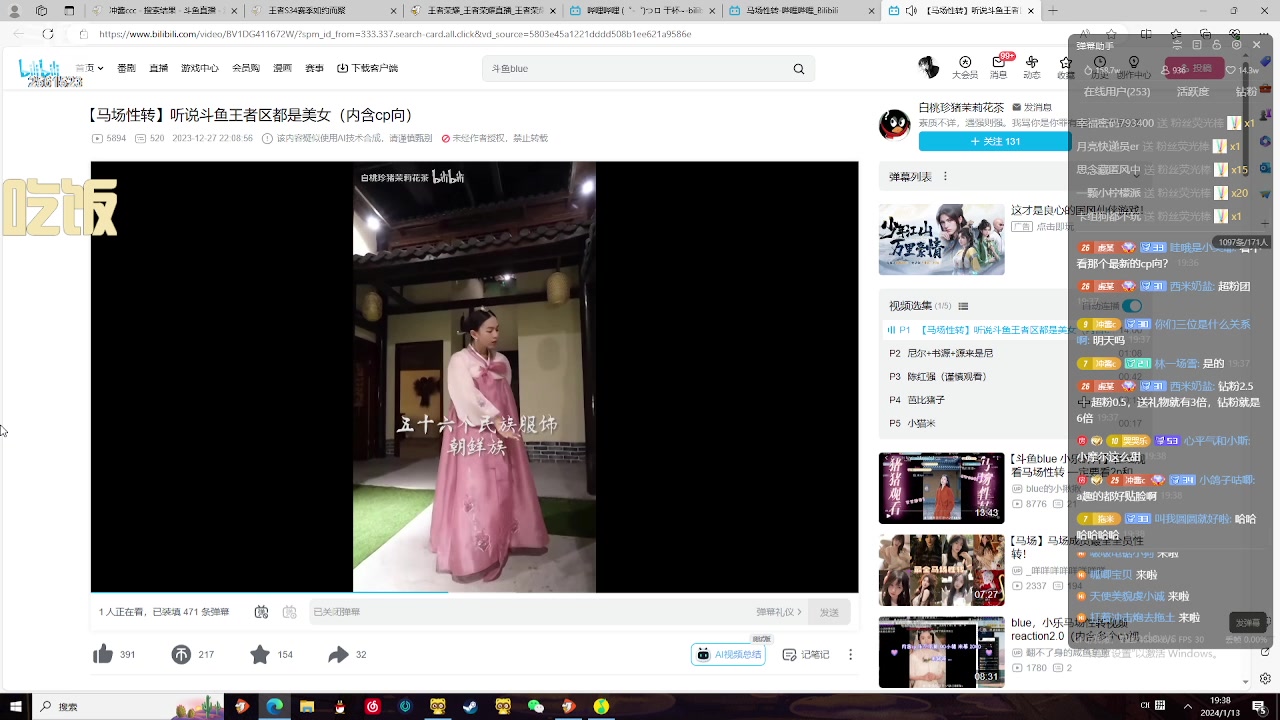The height and width of the screenshot is (720, 1280).
Task: Click the blue +关注 follow button
Action: coord(993,141)
